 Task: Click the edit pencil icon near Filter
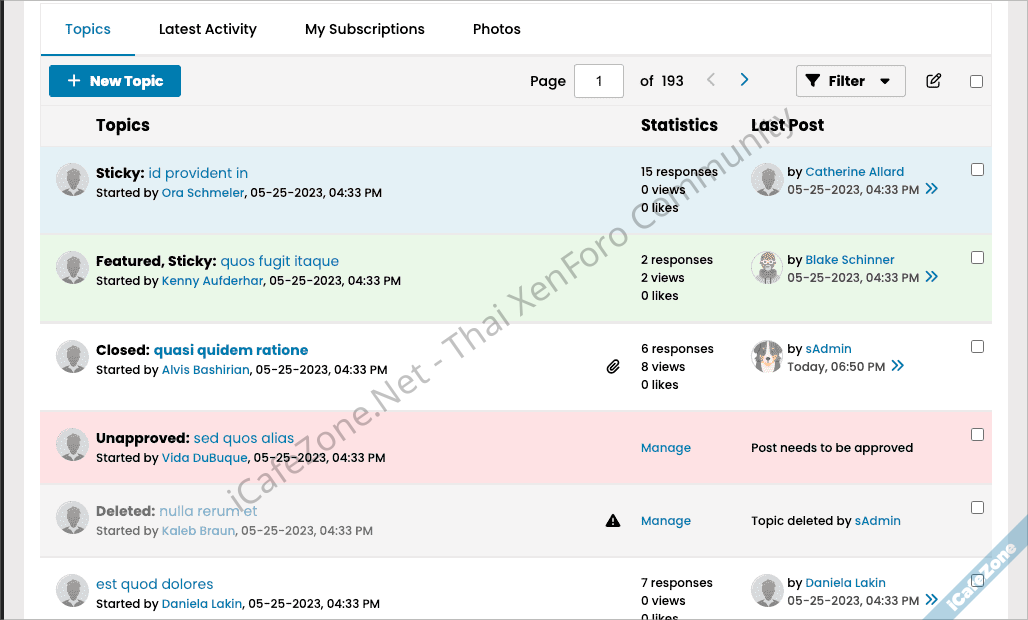point(933,81)
